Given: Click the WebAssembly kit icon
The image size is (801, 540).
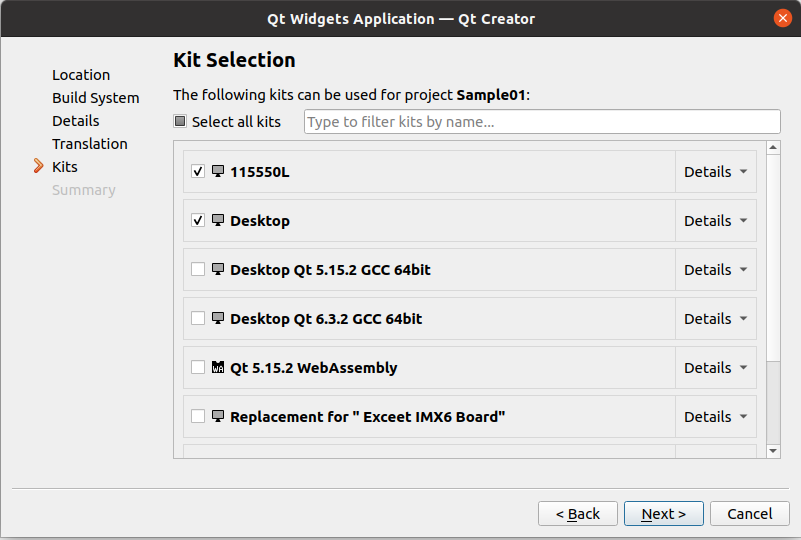Looking at the screenshot, I should (x=217, y=367).
